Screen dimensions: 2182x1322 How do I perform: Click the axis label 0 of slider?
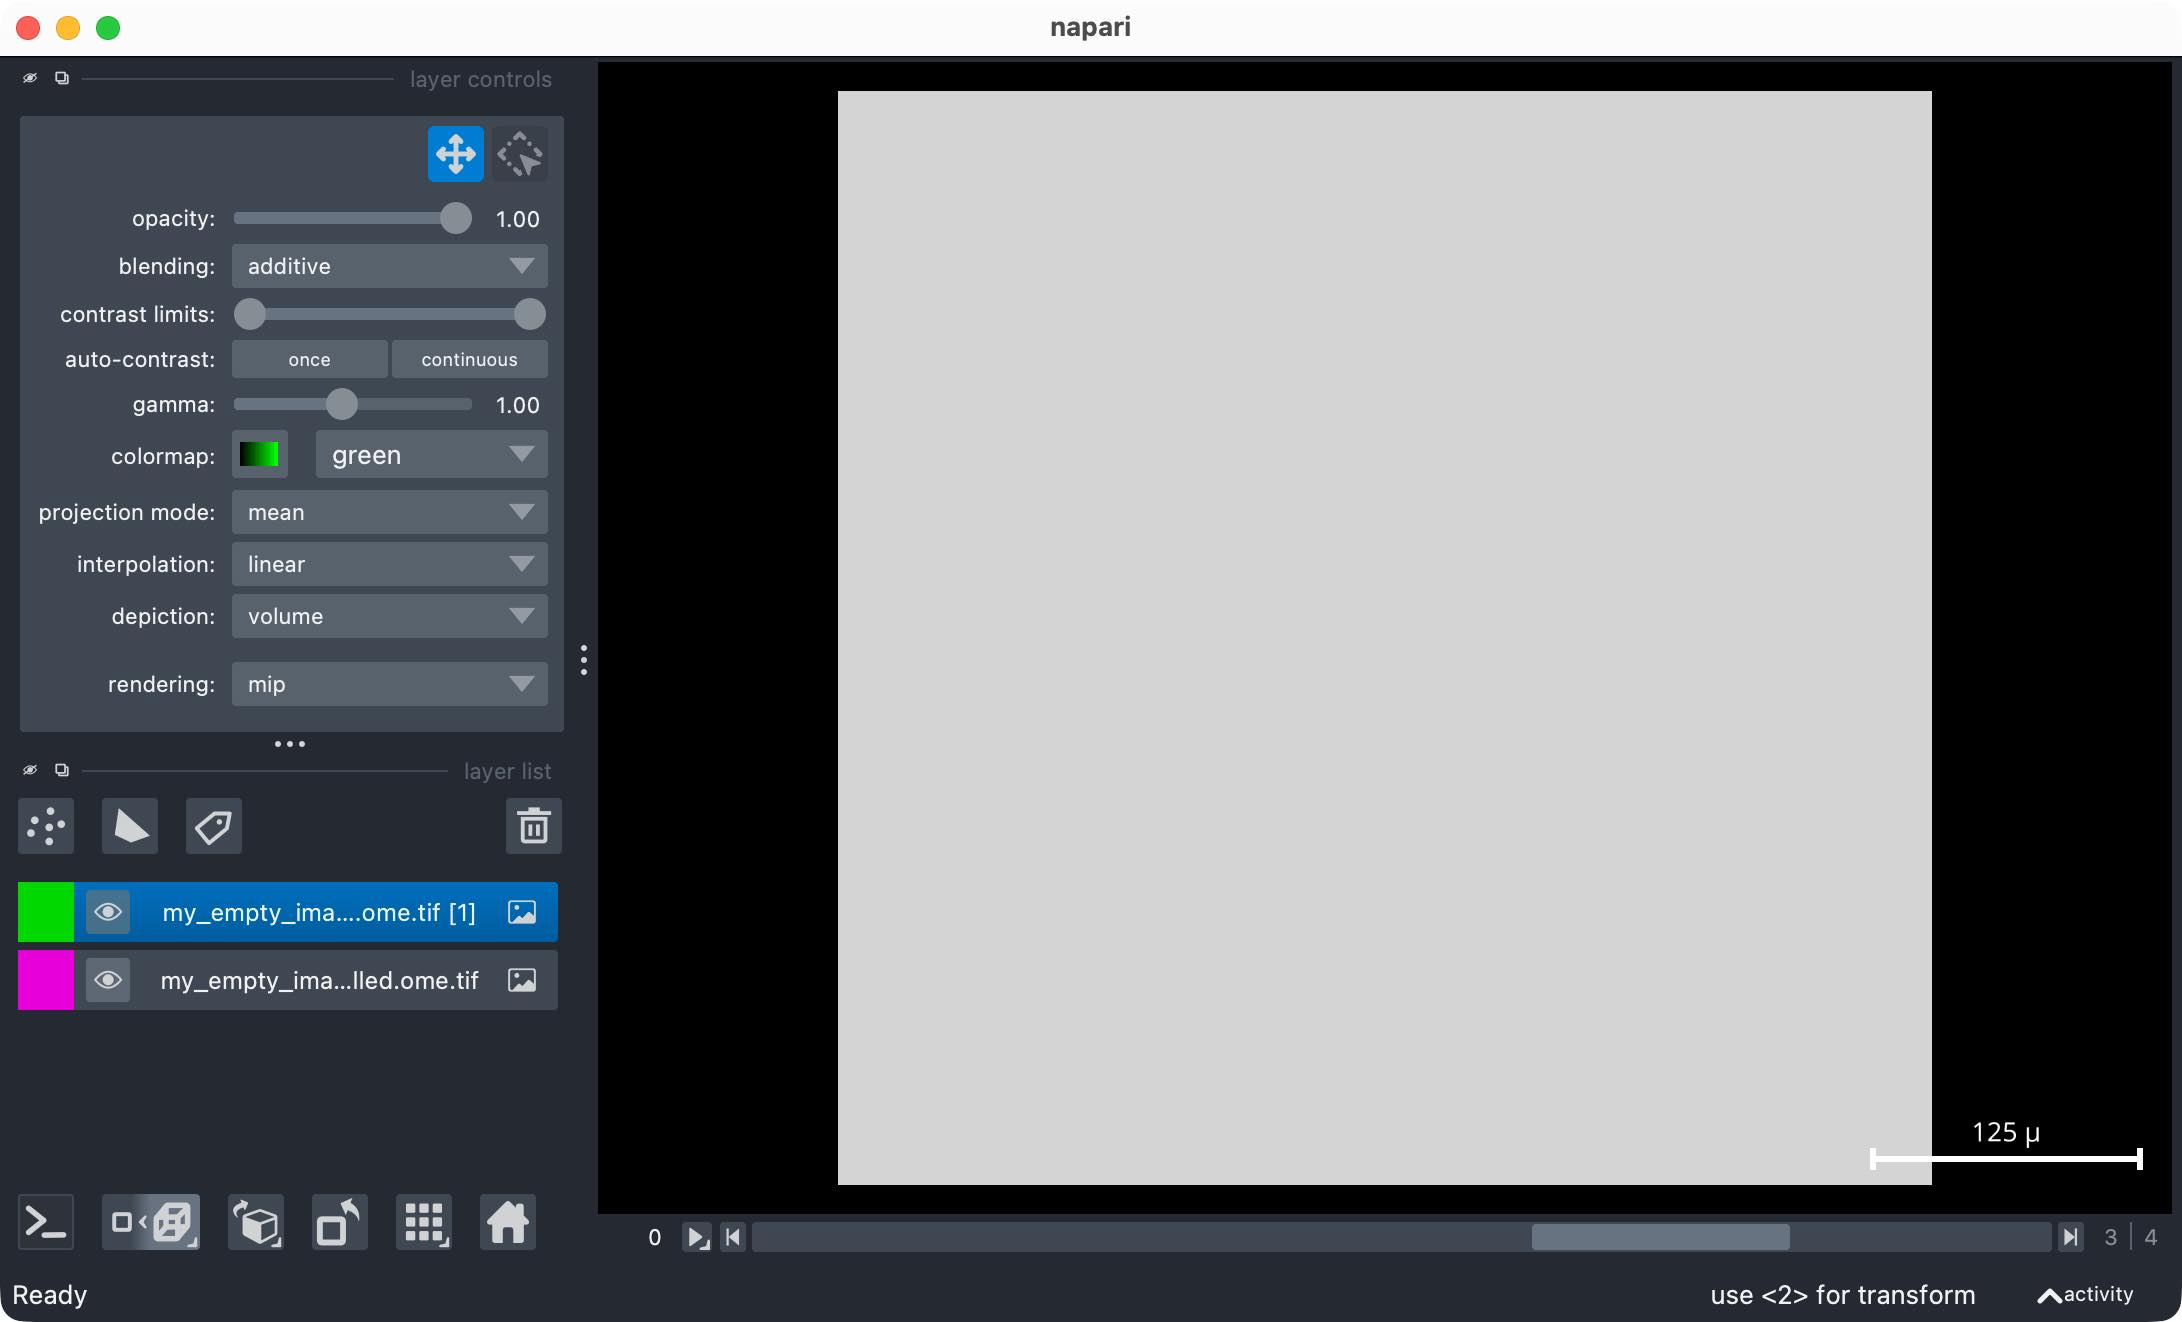655,1237
